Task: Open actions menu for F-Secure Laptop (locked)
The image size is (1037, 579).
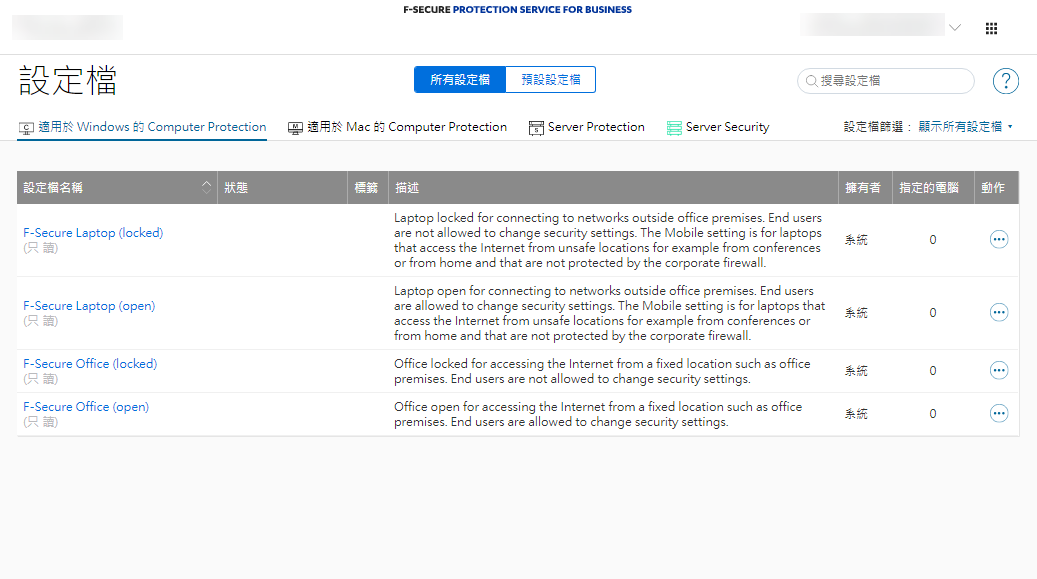Action: pos(998,239)
